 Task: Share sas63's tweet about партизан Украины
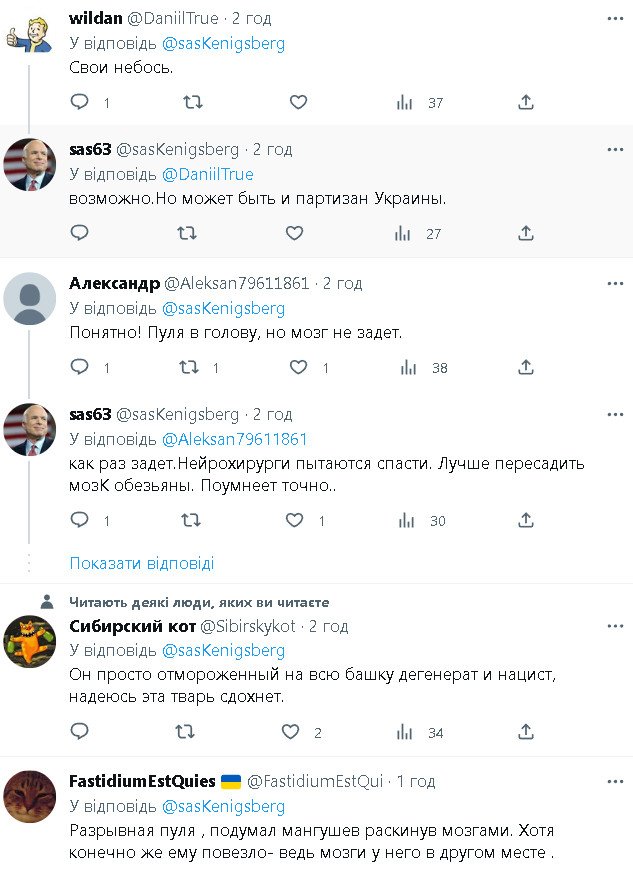[526, 233]
